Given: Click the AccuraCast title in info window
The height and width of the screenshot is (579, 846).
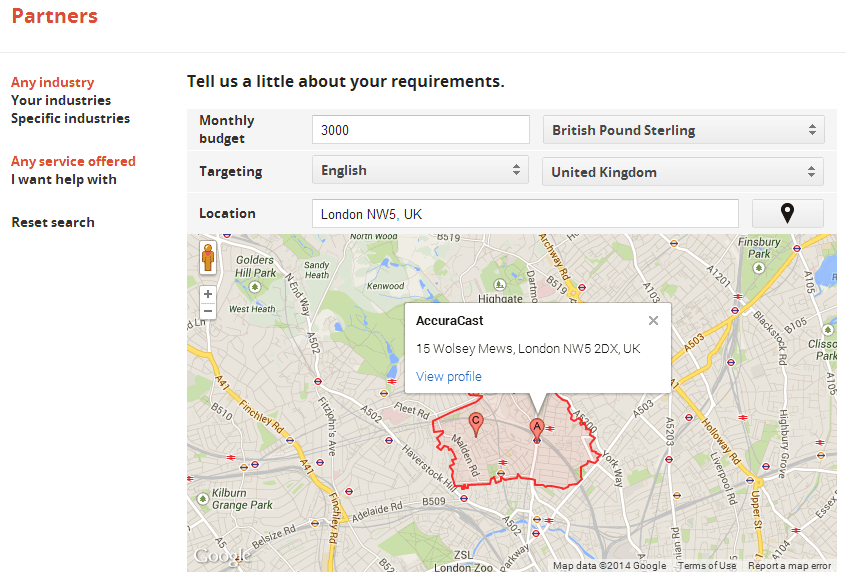Looking at the screenshot, I should click(x=449, y=321).
